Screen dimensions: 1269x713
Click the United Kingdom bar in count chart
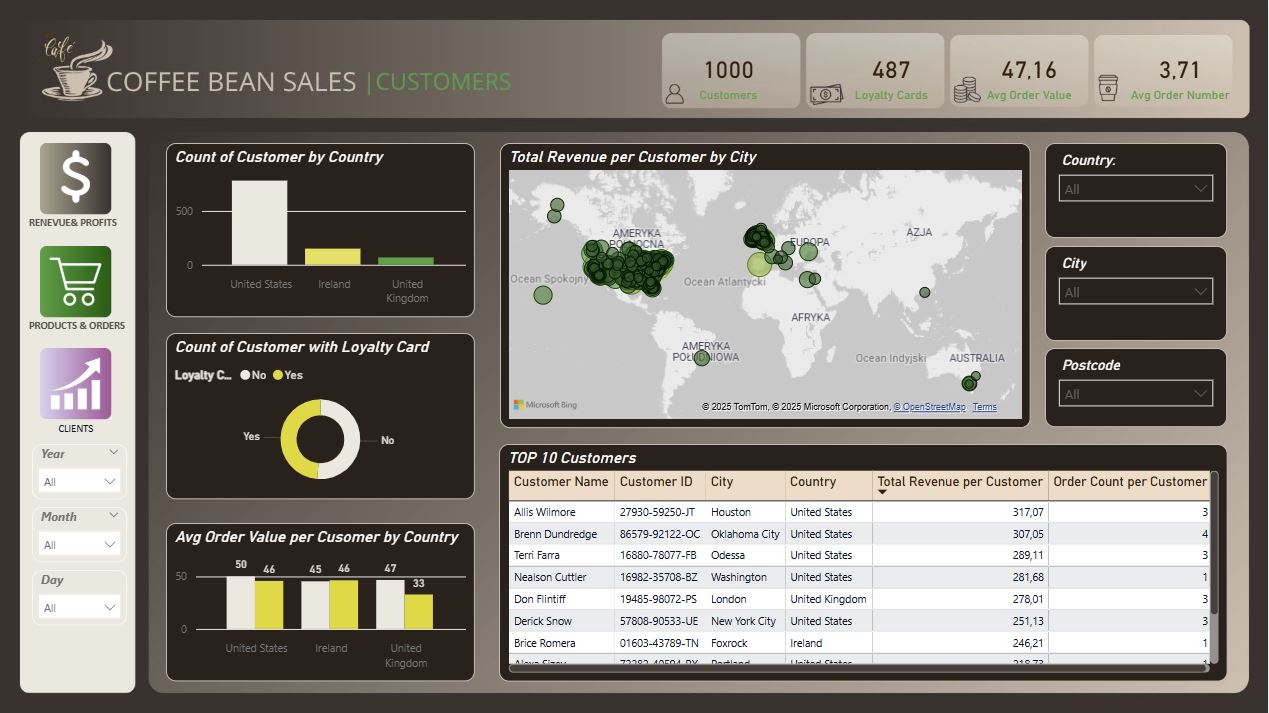coord(406,261)
